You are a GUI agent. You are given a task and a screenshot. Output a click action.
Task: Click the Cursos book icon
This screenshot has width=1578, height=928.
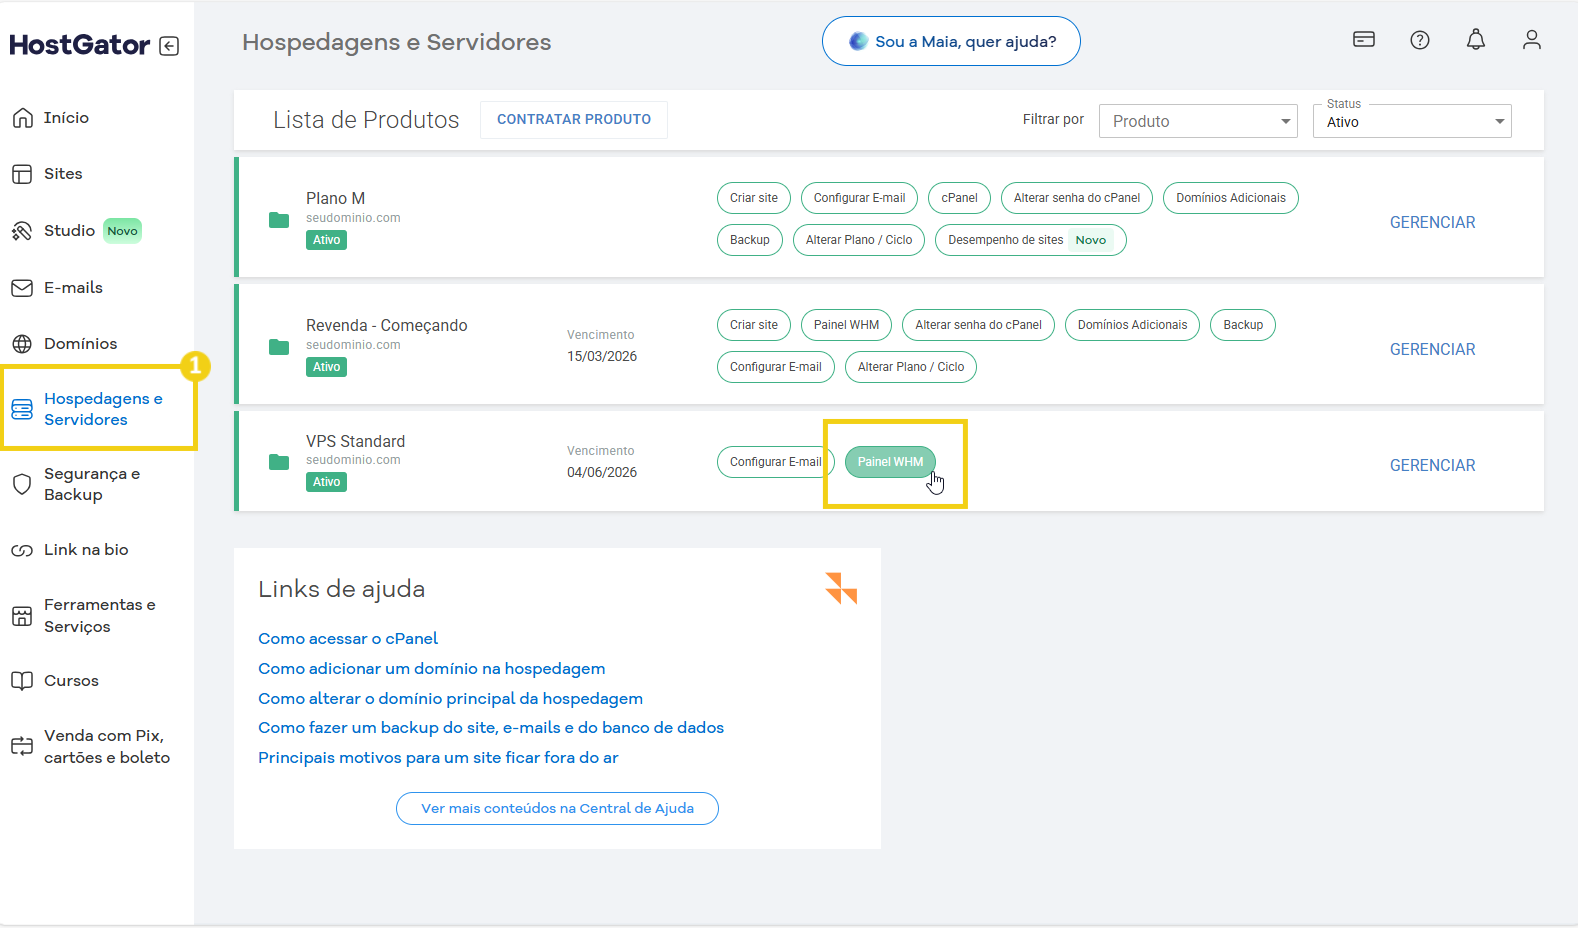point(22,681)
